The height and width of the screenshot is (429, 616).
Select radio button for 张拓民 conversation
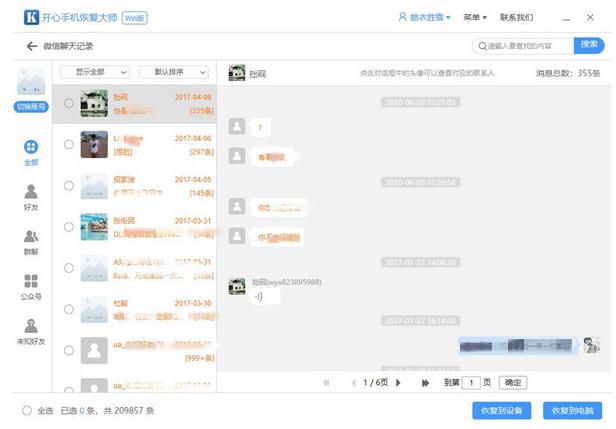[x=69, y=227]
